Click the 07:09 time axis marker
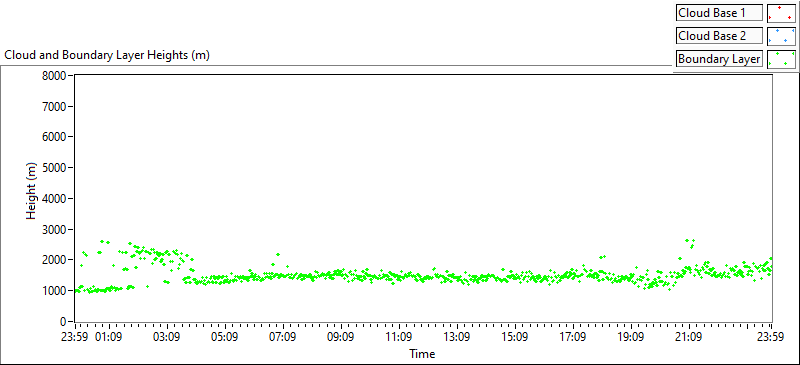Image resolution: width=800 pixels, height=365 pixels. 283,337
